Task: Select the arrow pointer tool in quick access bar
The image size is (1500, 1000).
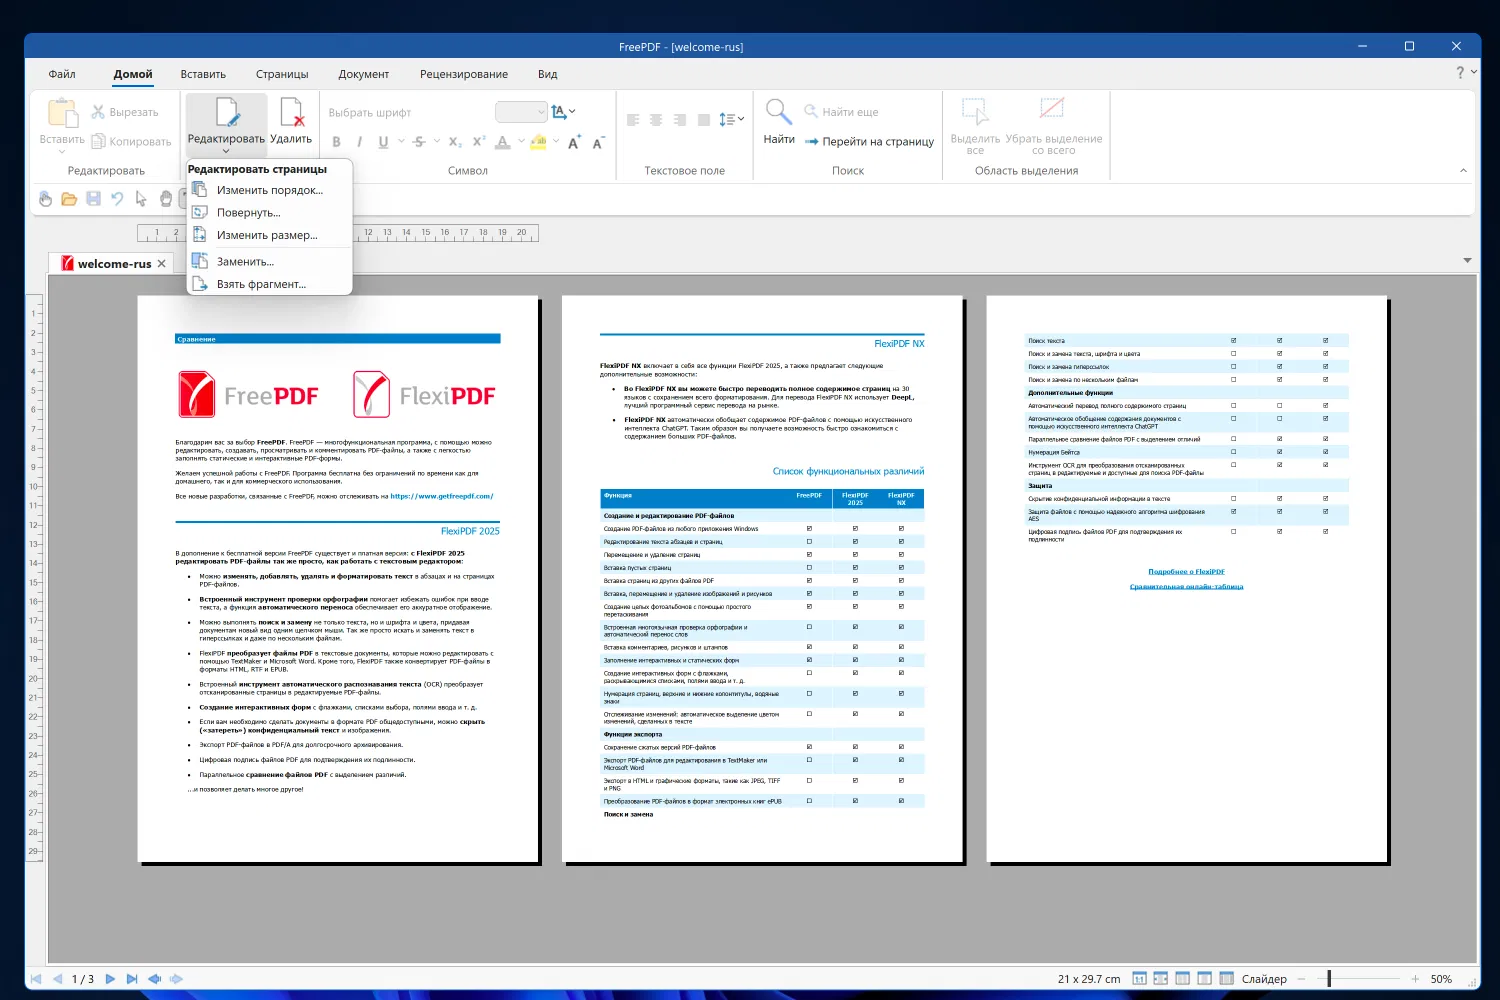Action: point(141,199)
